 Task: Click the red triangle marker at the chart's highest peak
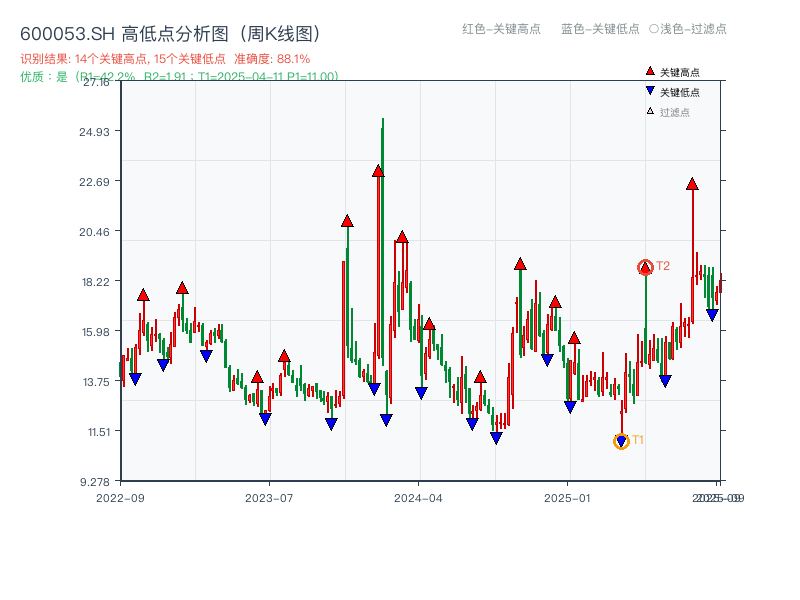[379, 170]
